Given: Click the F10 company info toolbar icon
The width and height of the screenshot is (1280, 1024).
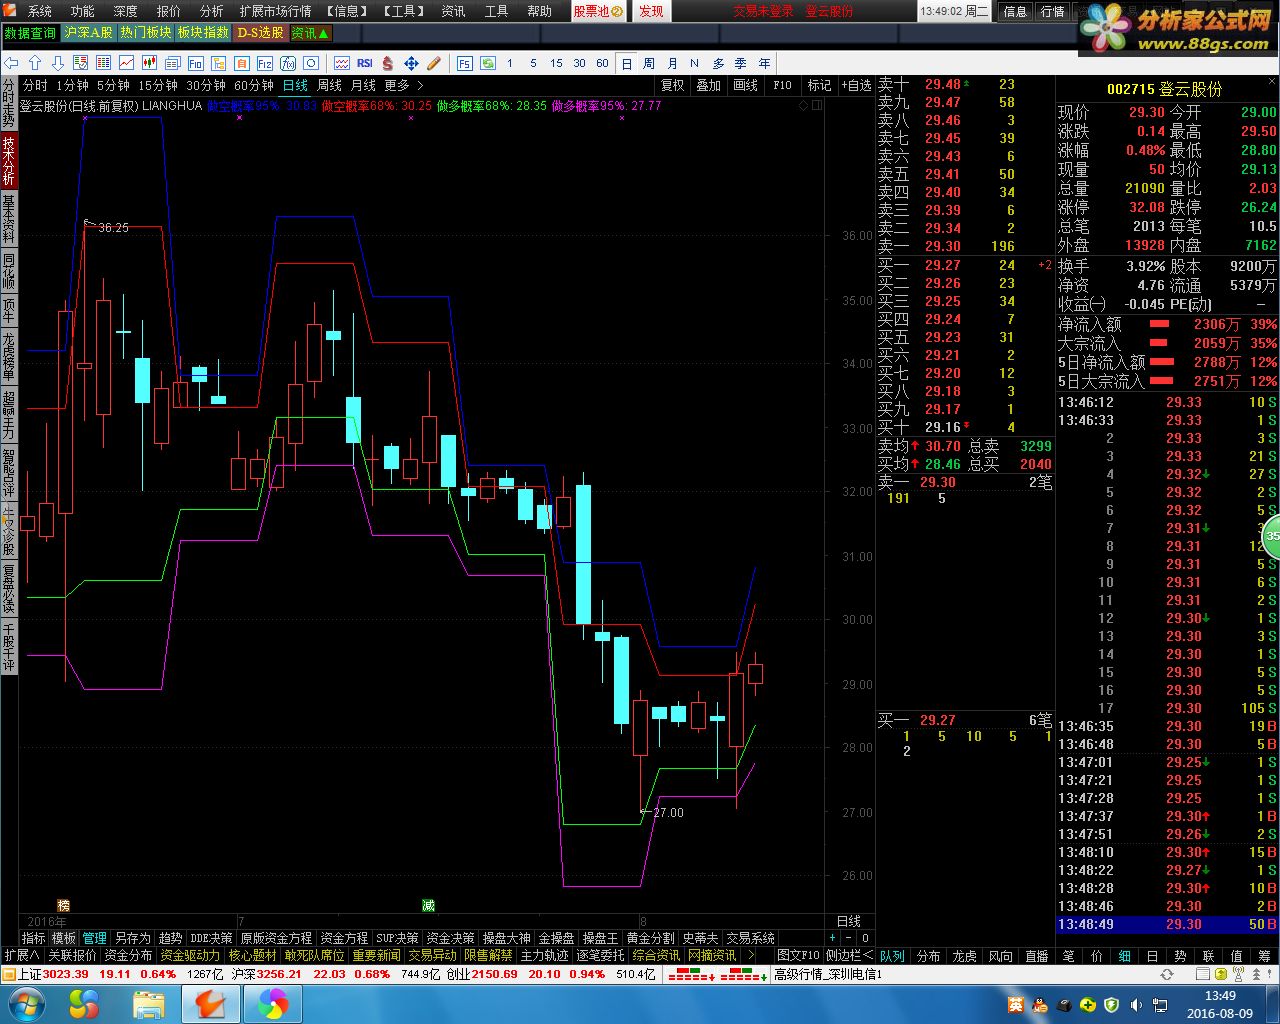Looking at the screenshot, I should coord(196,63).
